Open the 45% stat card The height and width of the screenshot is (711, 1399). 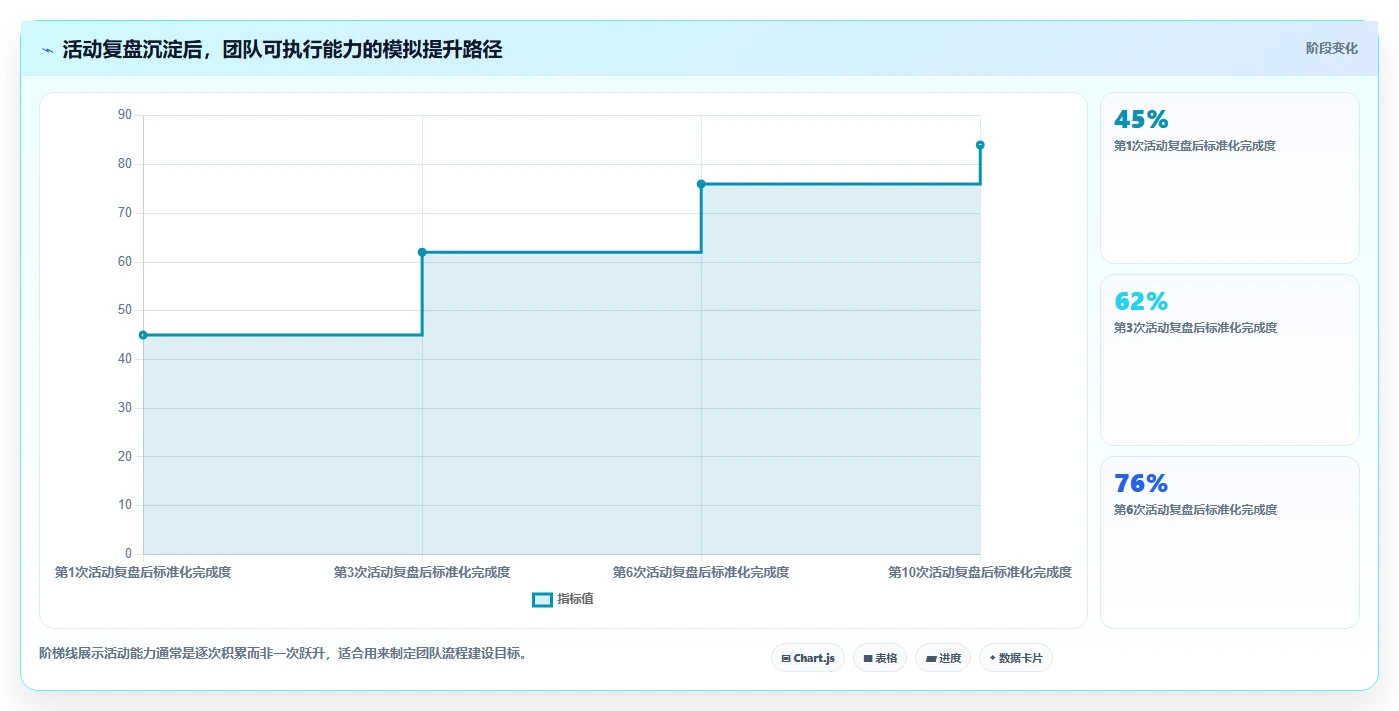1229,178
